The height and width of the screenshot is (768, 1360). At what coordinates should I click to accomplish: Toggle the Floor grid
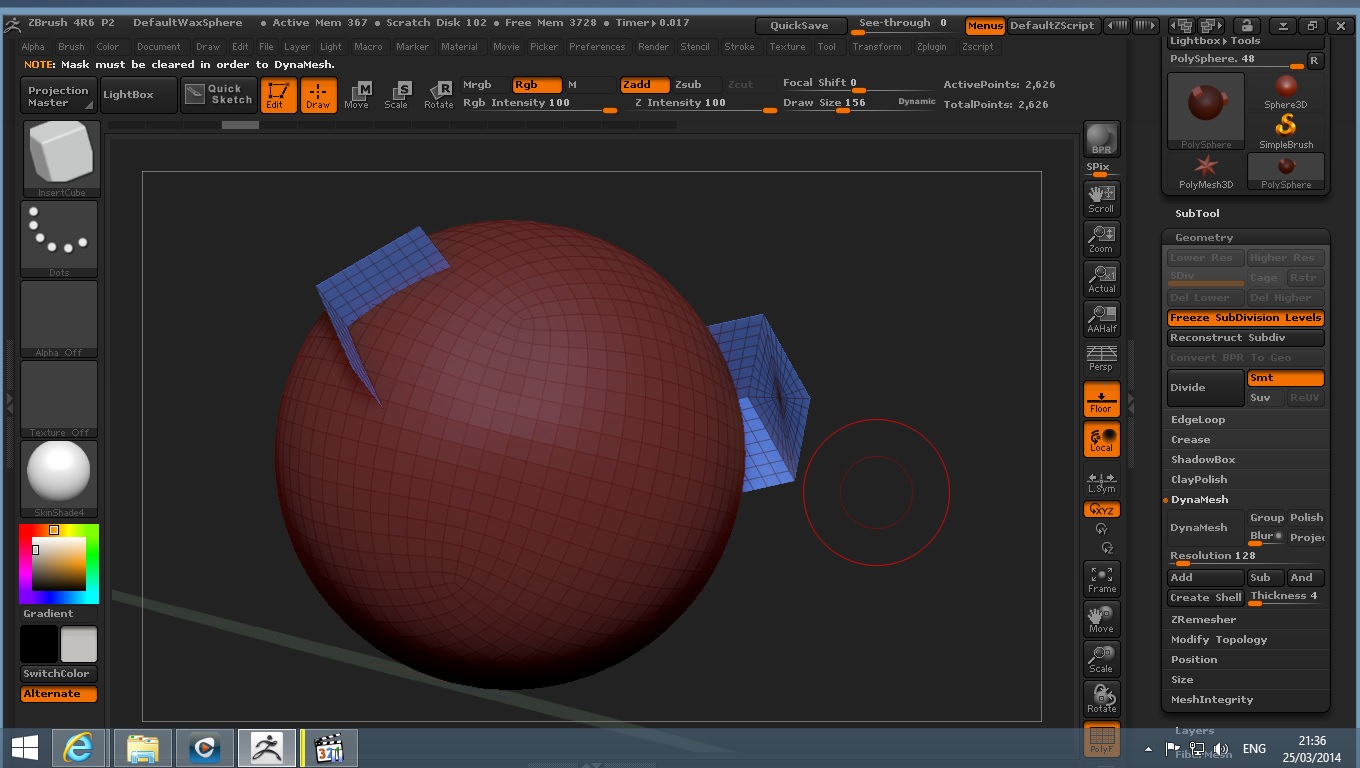click(x=1101, y=398)
